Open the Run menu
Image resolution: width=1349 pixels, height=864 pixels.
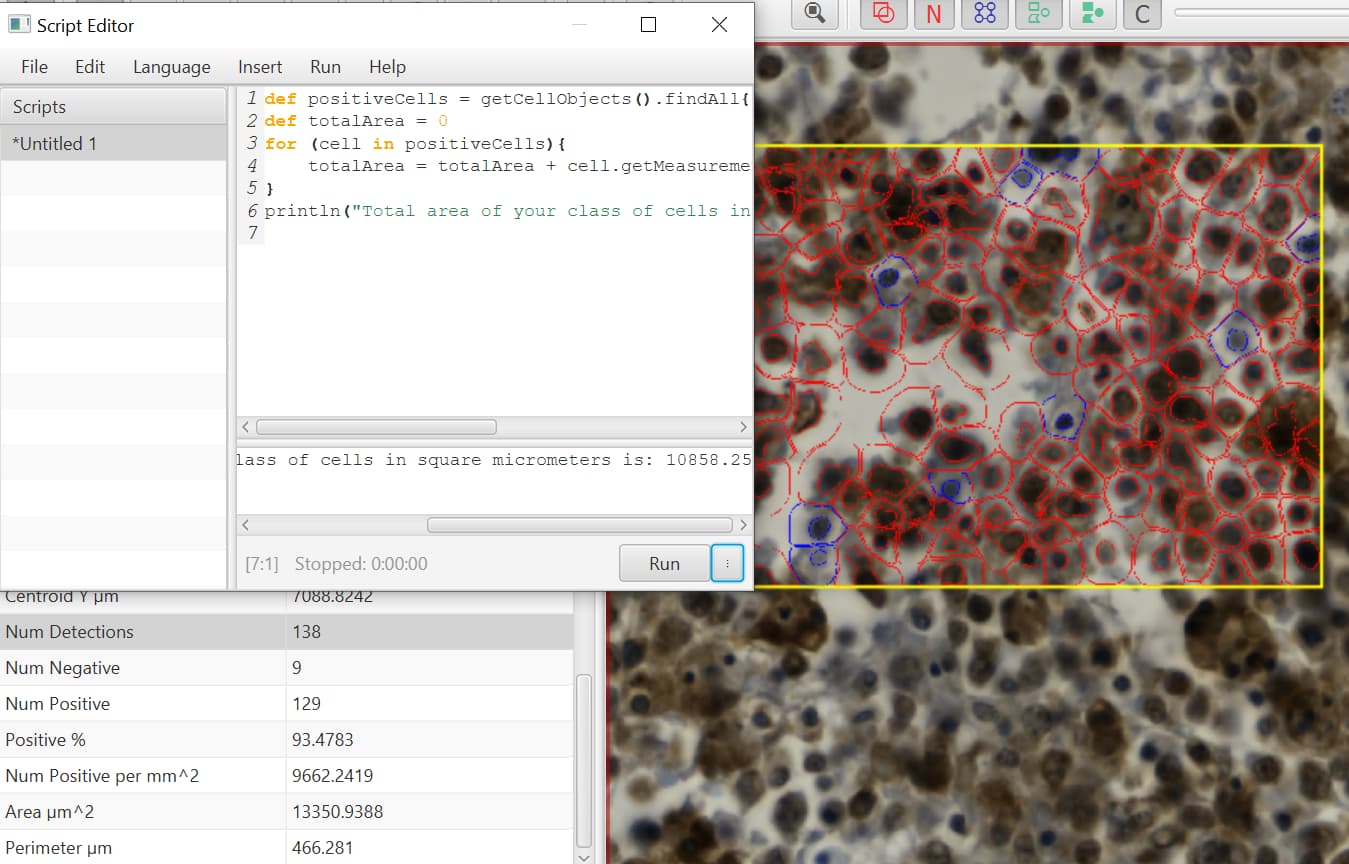click(325, 66)
